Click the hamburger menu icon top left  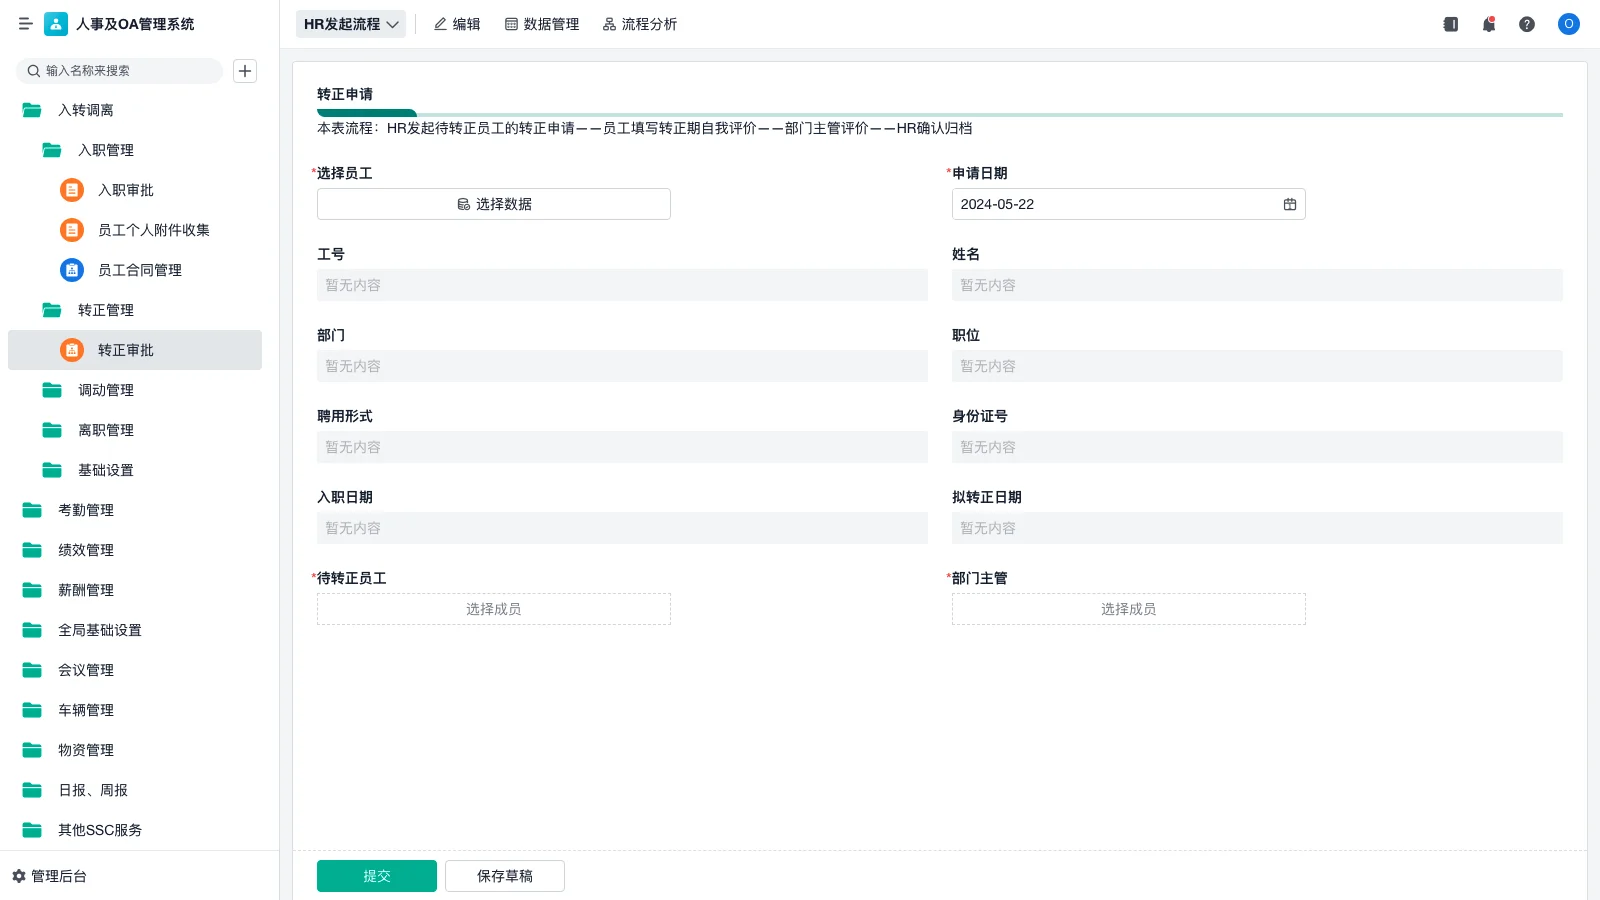(26, 24)
